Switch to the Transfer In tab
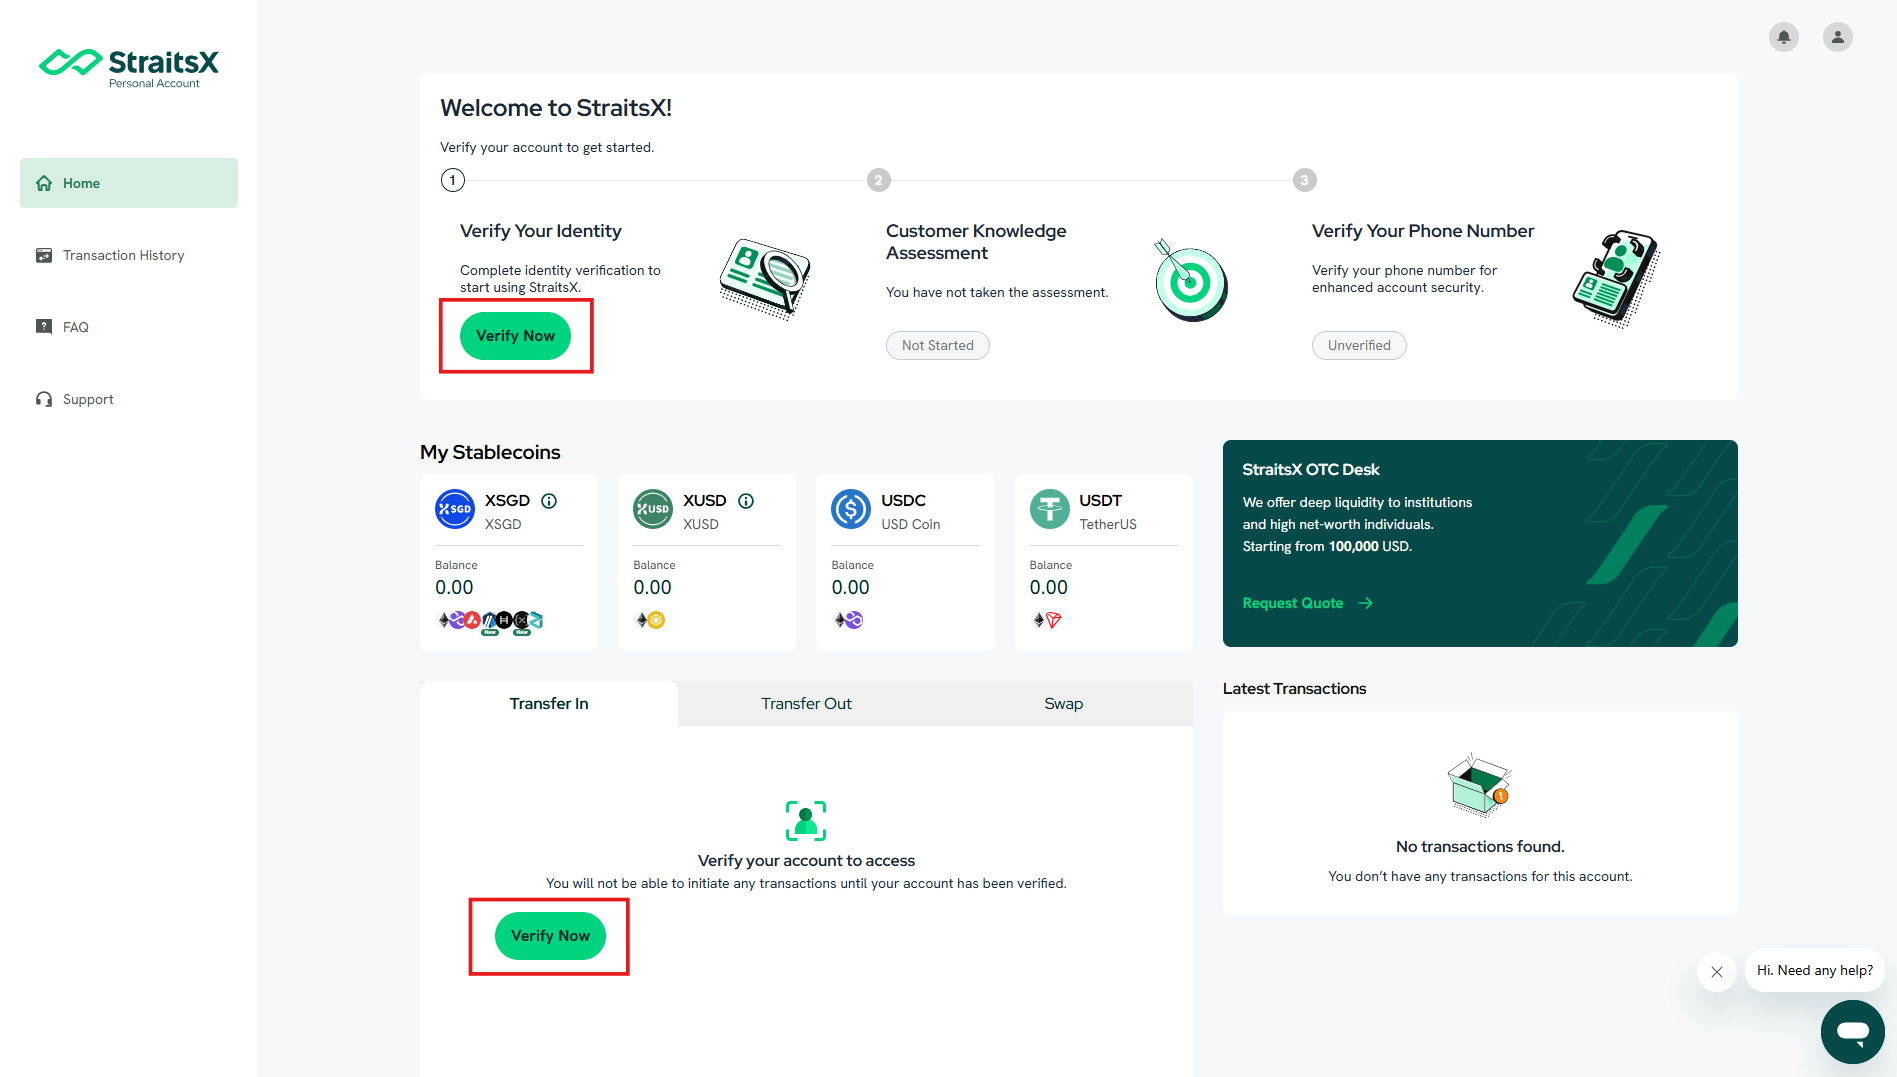Screen dimensions: 1897x1077 click(549, 703)
